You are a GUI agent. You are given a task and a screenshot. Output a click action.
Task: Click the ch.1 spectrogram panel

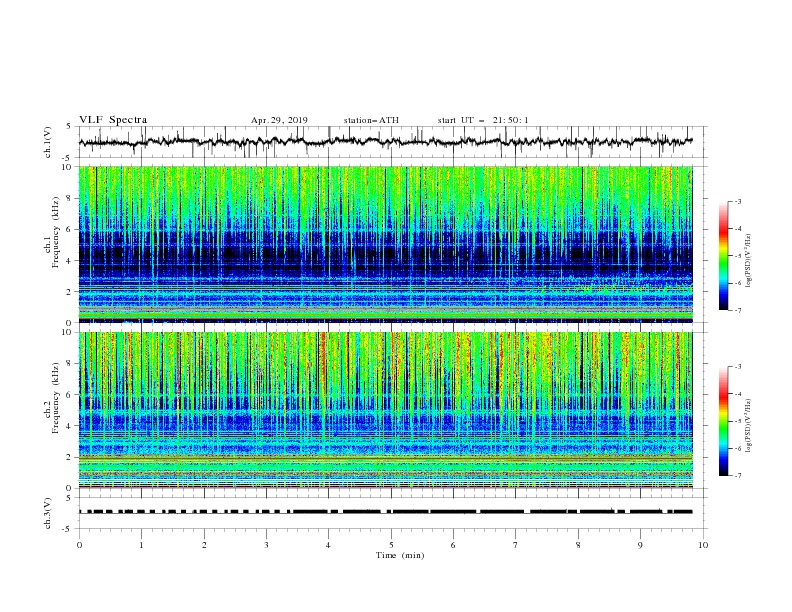point(386,244)
